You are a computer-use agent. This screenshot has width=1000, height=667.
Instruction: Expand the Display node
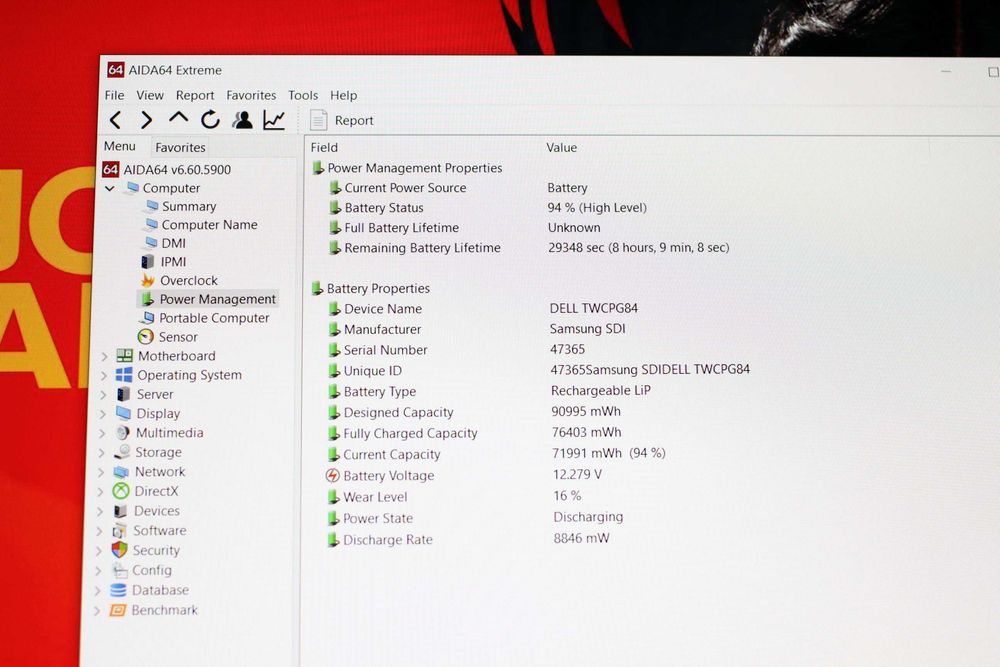point(102,414)
